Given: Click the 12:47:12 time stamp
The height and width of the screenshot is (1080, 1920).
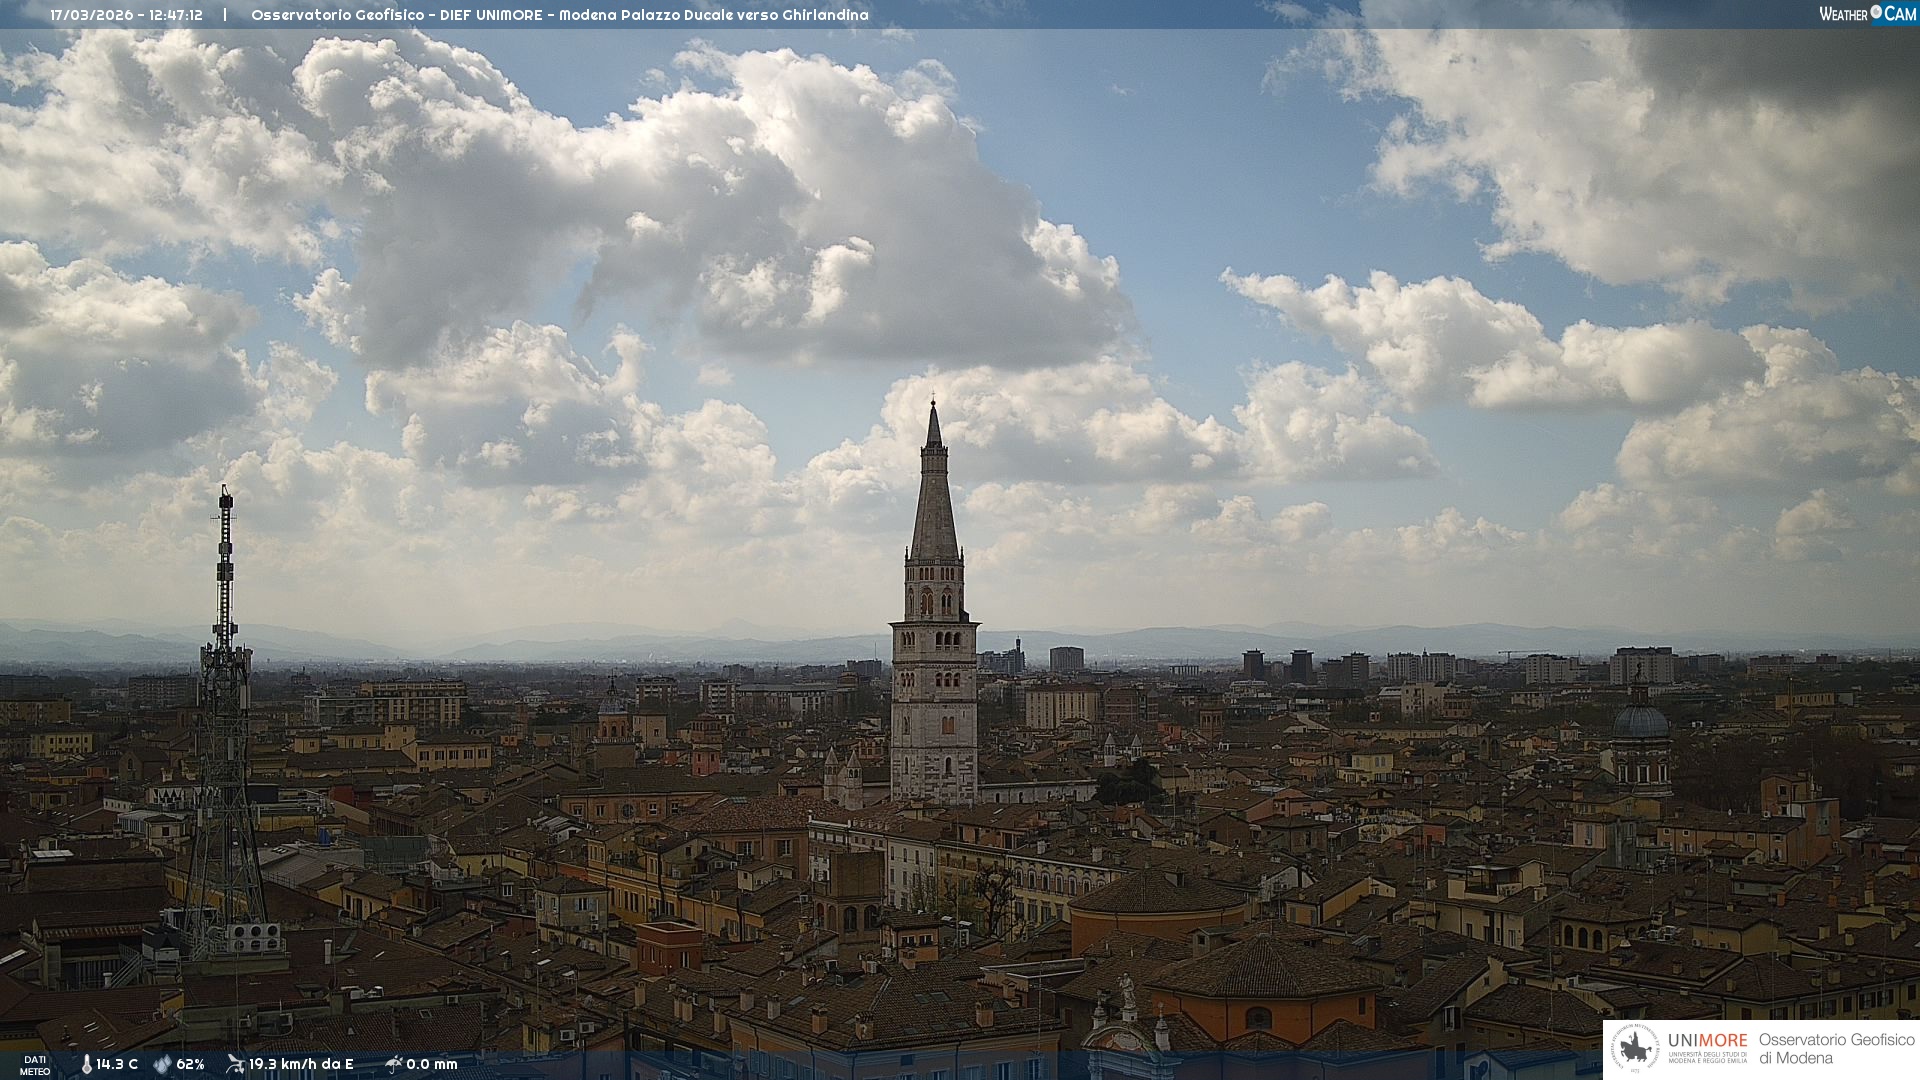Looking at the screenshot, I should 175,15.
